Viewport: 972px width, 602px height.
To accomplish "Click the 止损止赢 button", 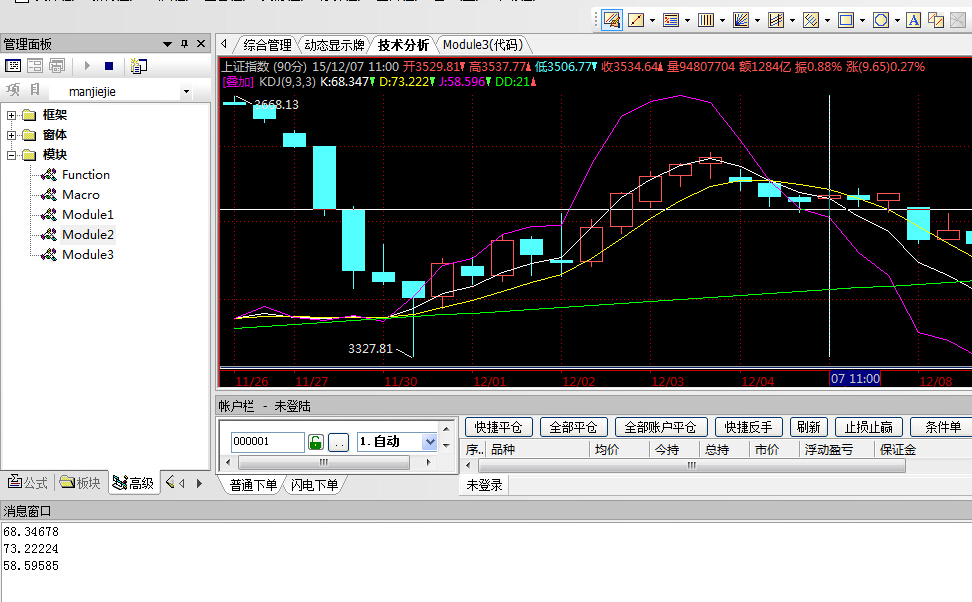I will pyautogui.click(x=868, y=427).
